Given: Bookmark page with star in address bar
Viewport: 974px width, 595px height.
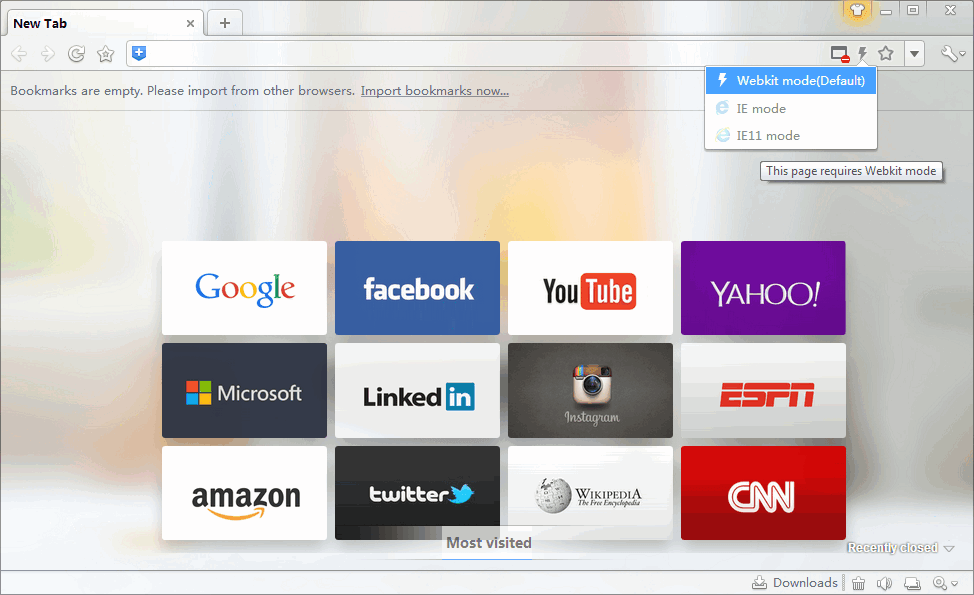Looking at the screenshot, I should (x=886, y=53).
